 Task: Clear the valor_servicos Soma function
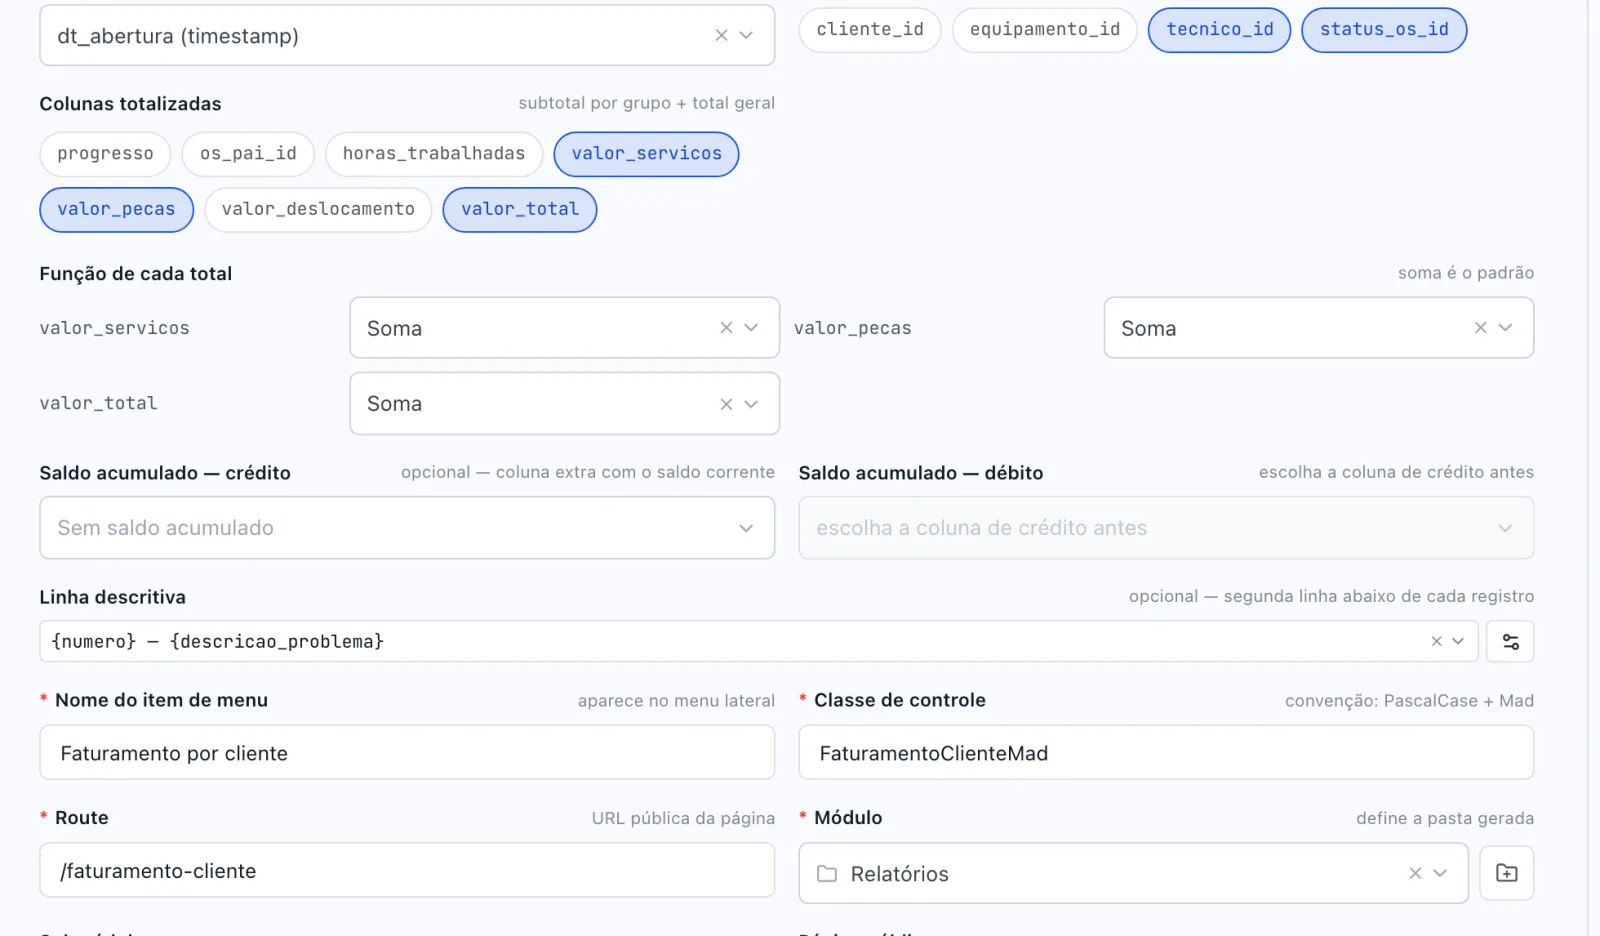point(726,328)
